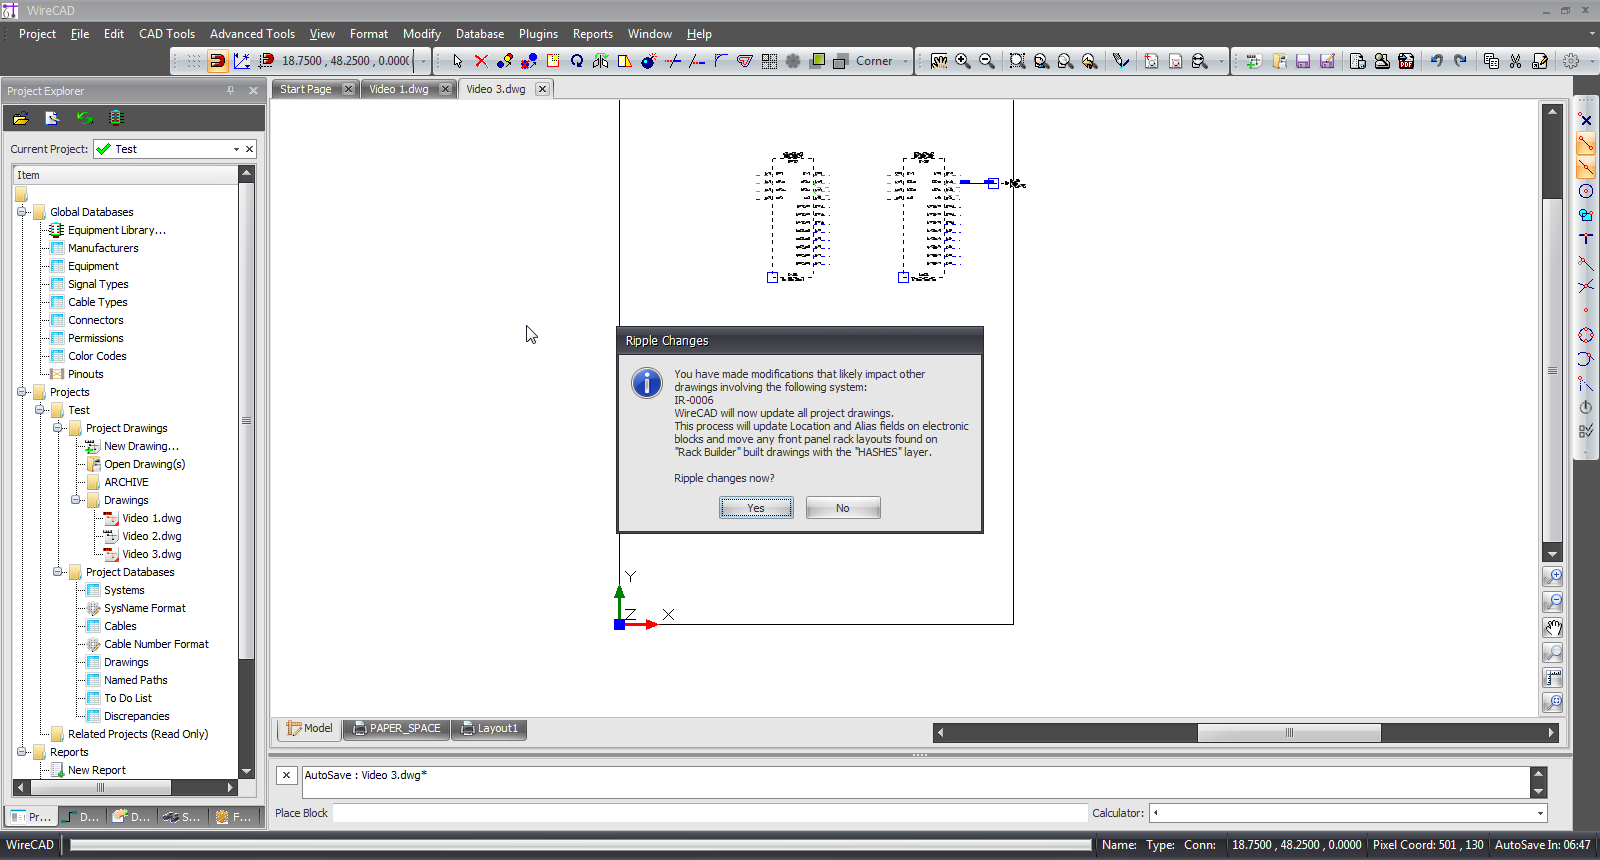
Task: Click the undo arrow icon
Action: 1437,61
